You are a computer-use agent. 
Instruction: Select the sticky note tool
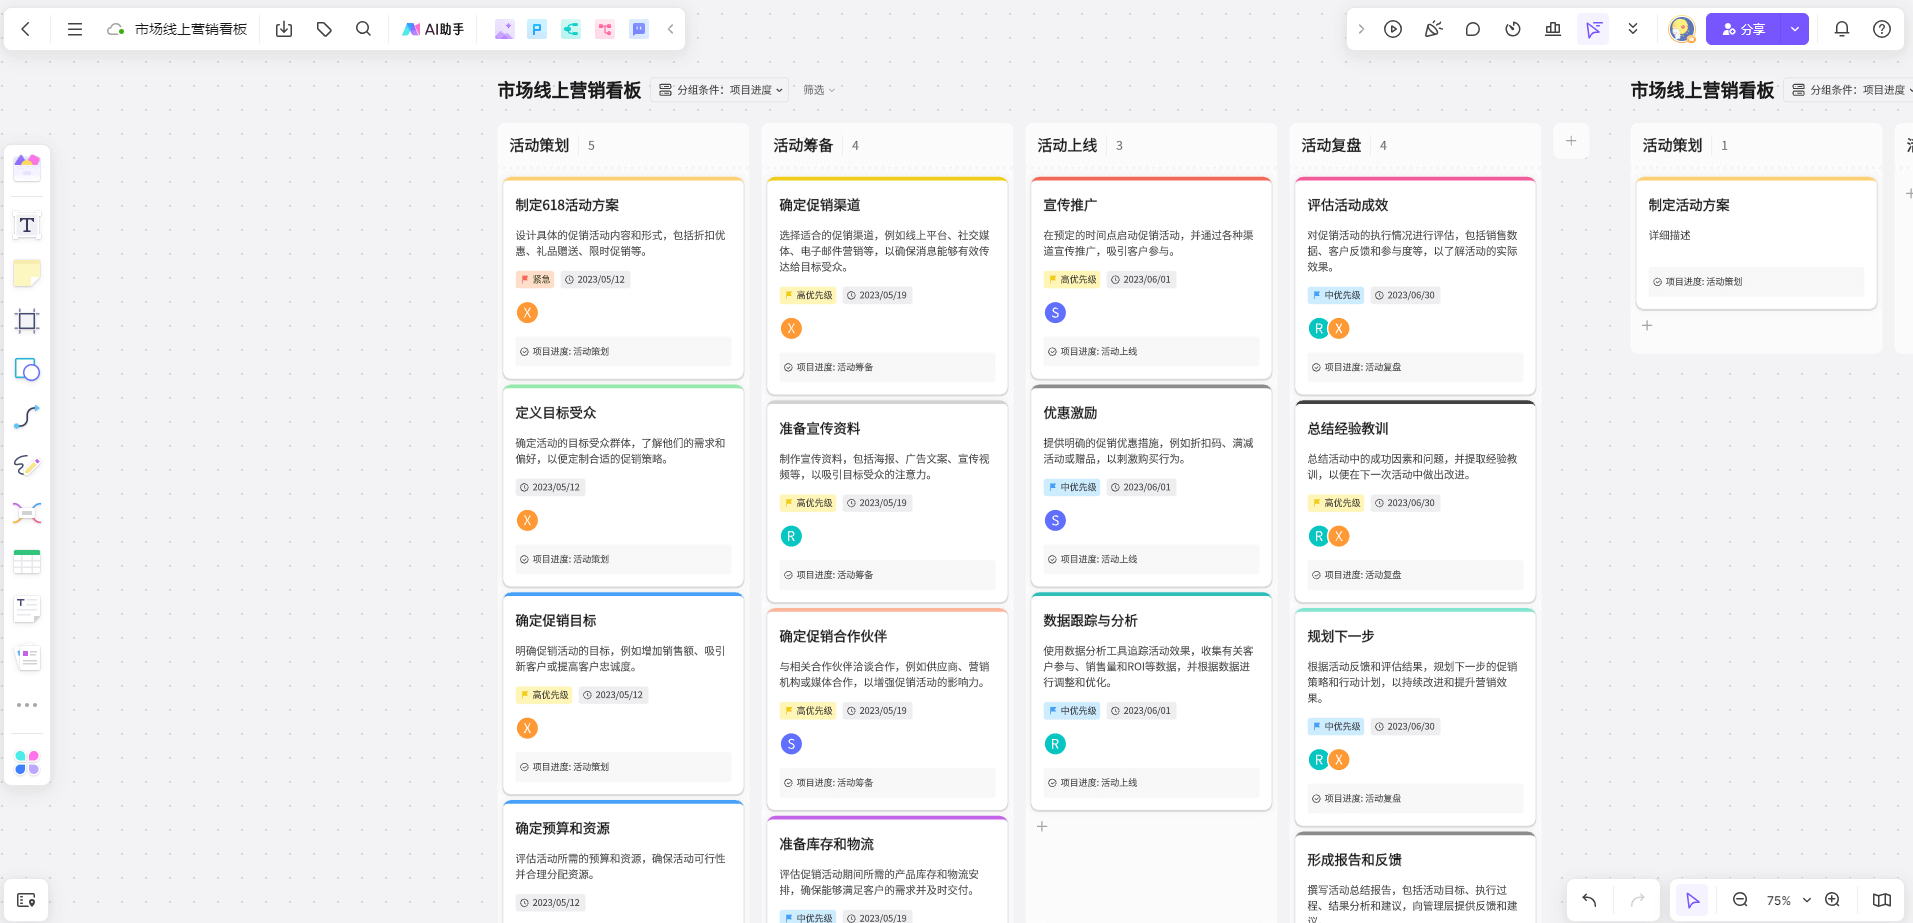coord(27,273)
